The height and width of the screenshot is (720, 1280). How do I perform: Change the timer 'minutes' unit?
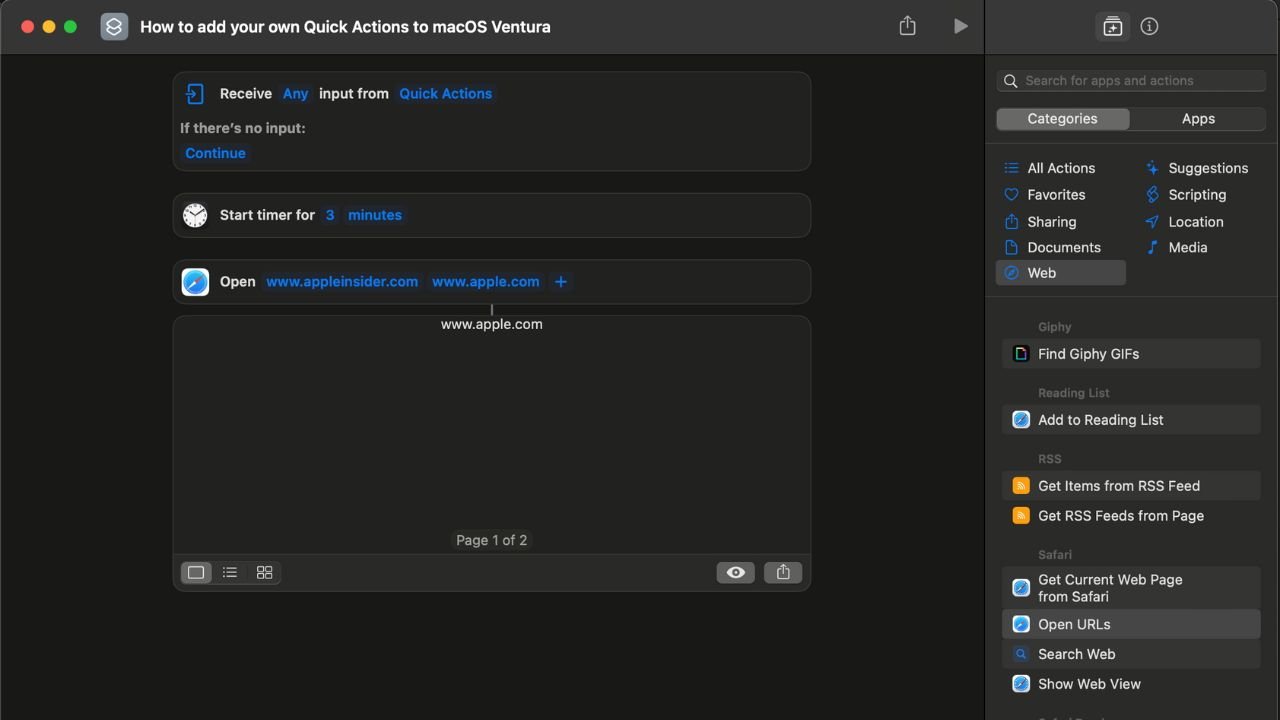[x=374, y=215]
